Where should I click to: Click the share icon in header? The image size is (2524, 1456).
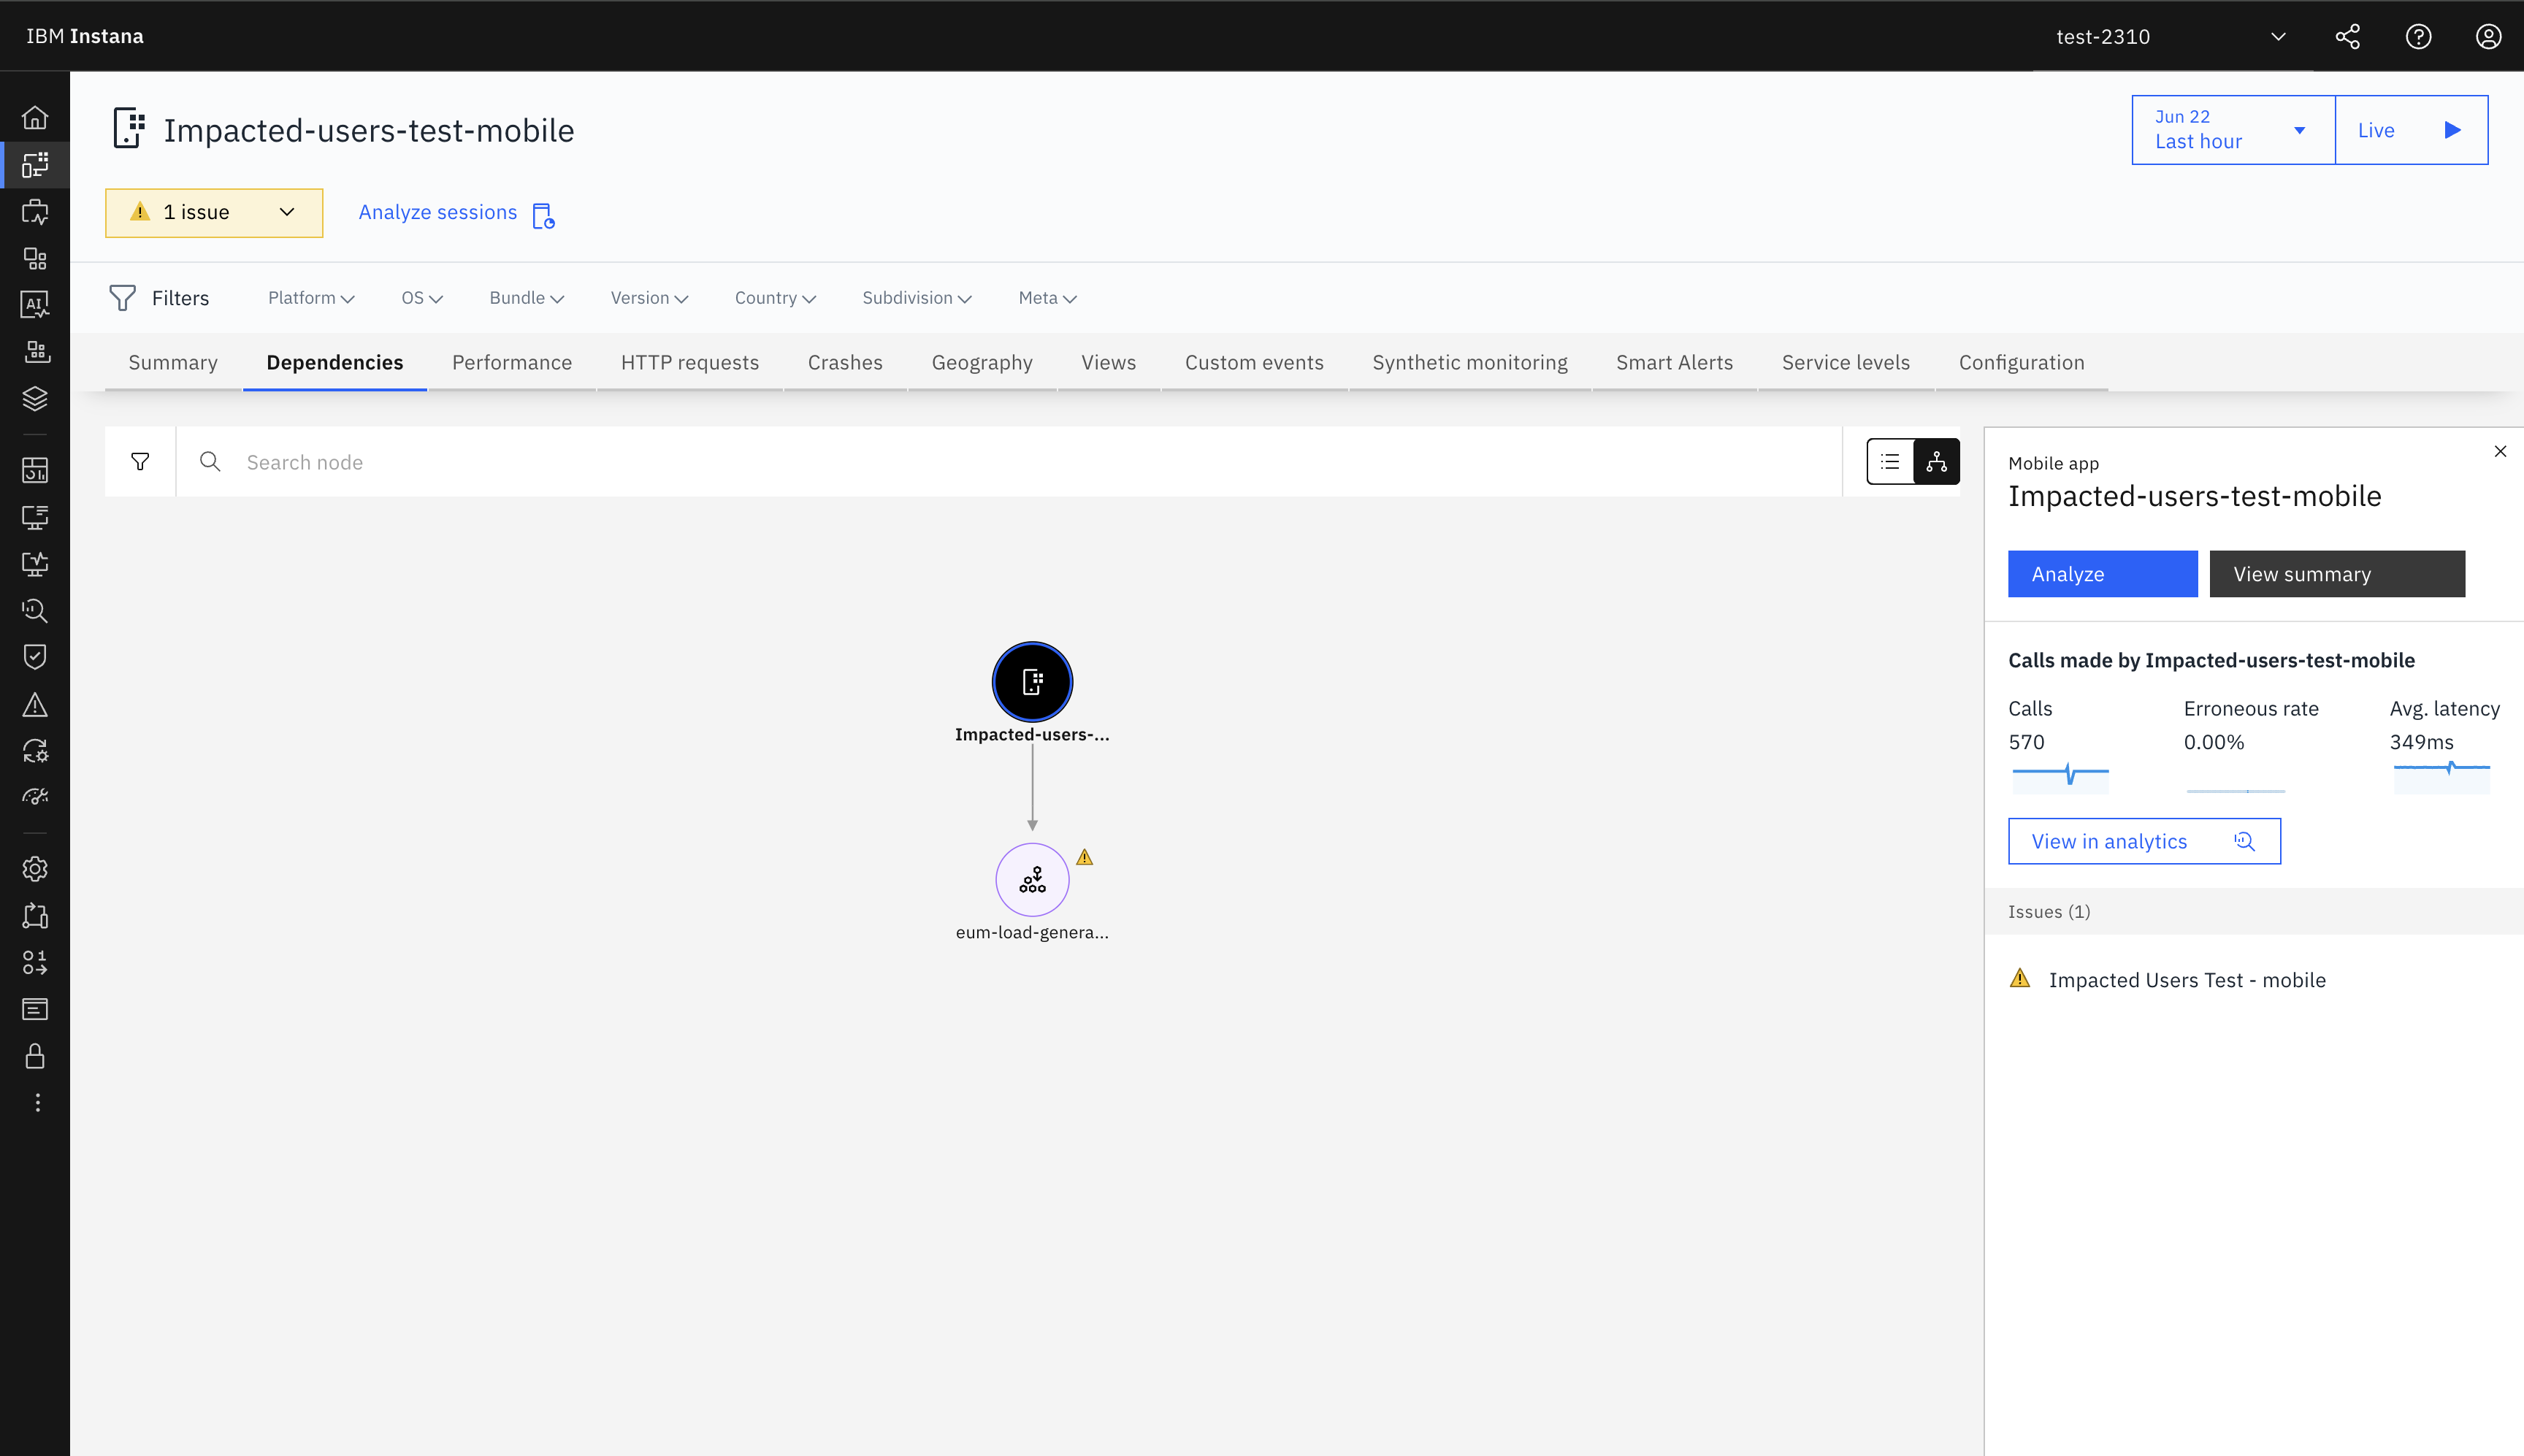(2348, 37)
